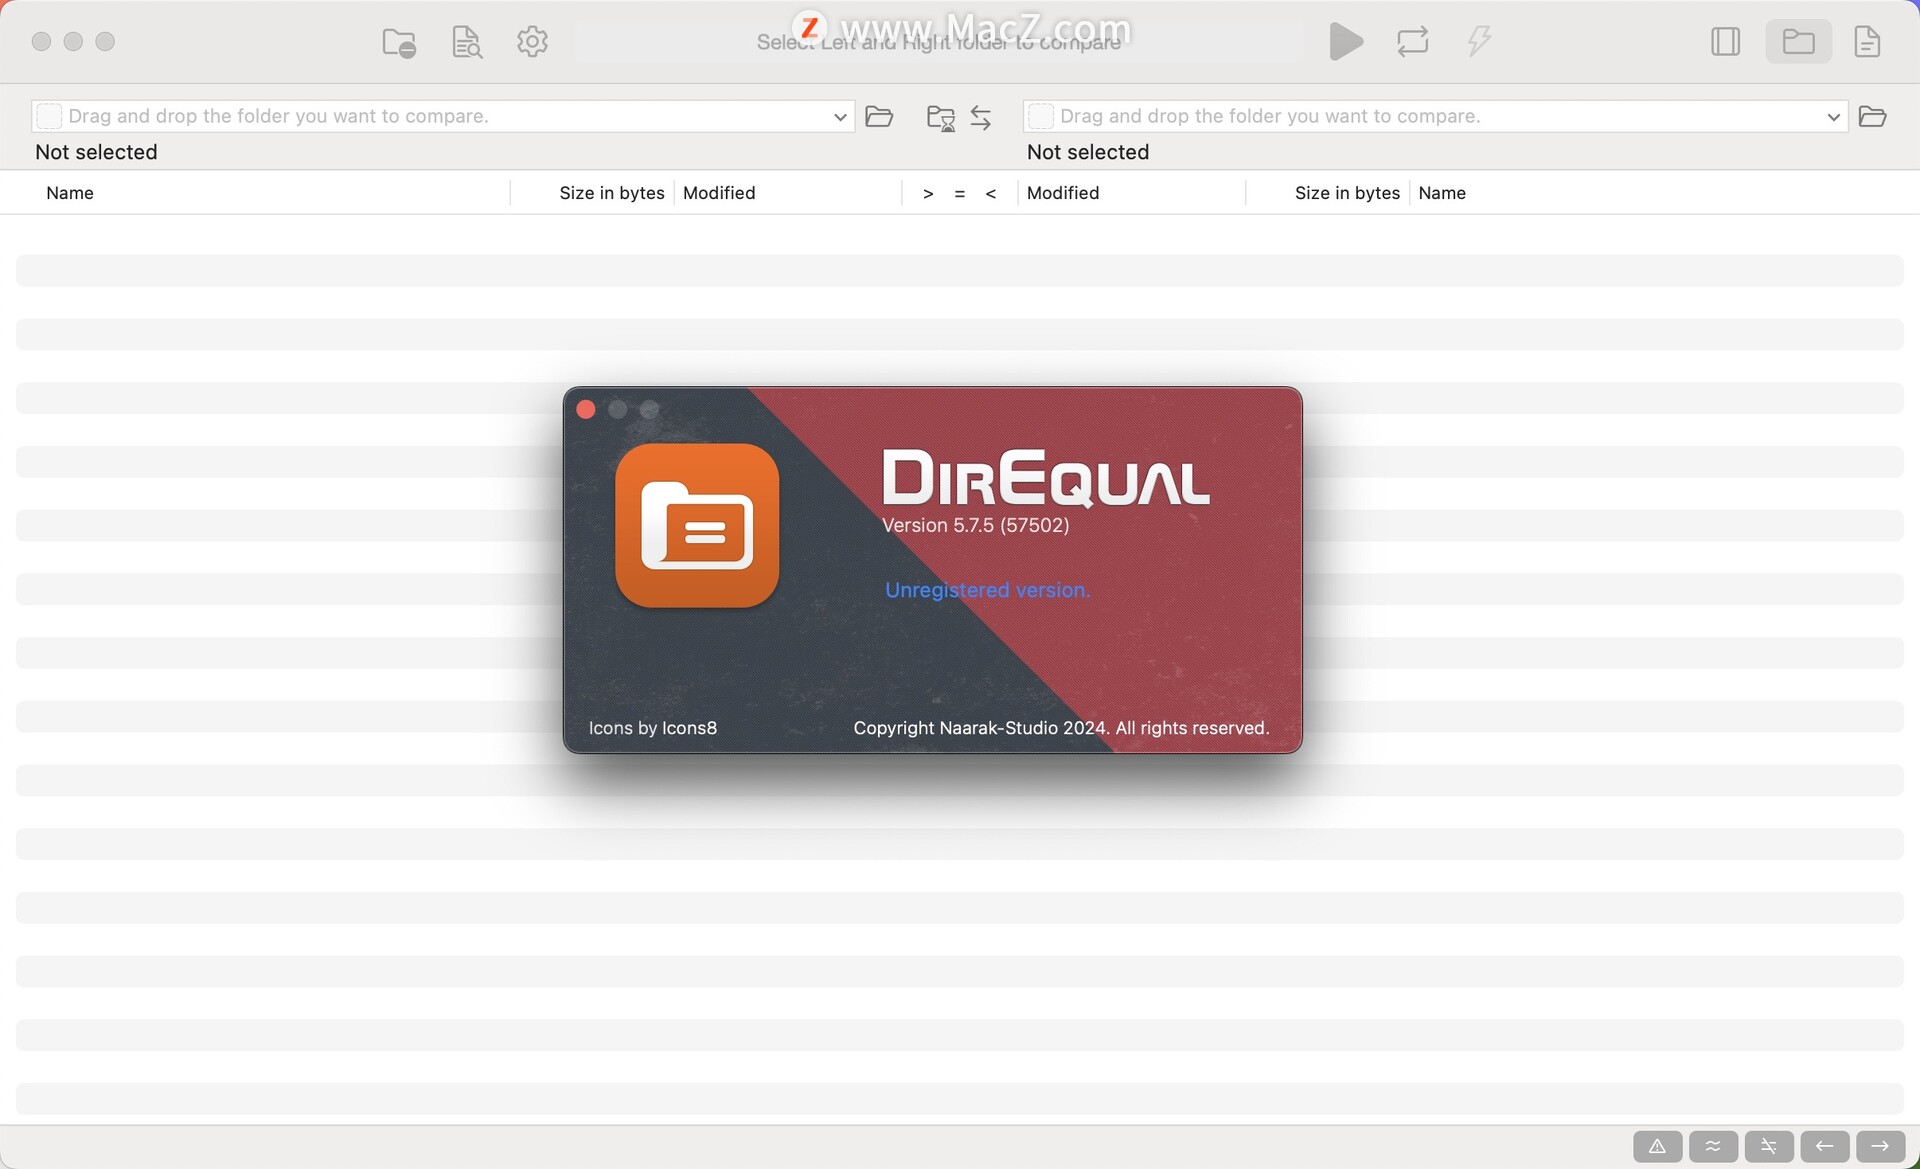The image size is (1920, 1169).
Task: Toggle the left folder path checkbox
Action: pyautogui.click(x=49, y=116)
